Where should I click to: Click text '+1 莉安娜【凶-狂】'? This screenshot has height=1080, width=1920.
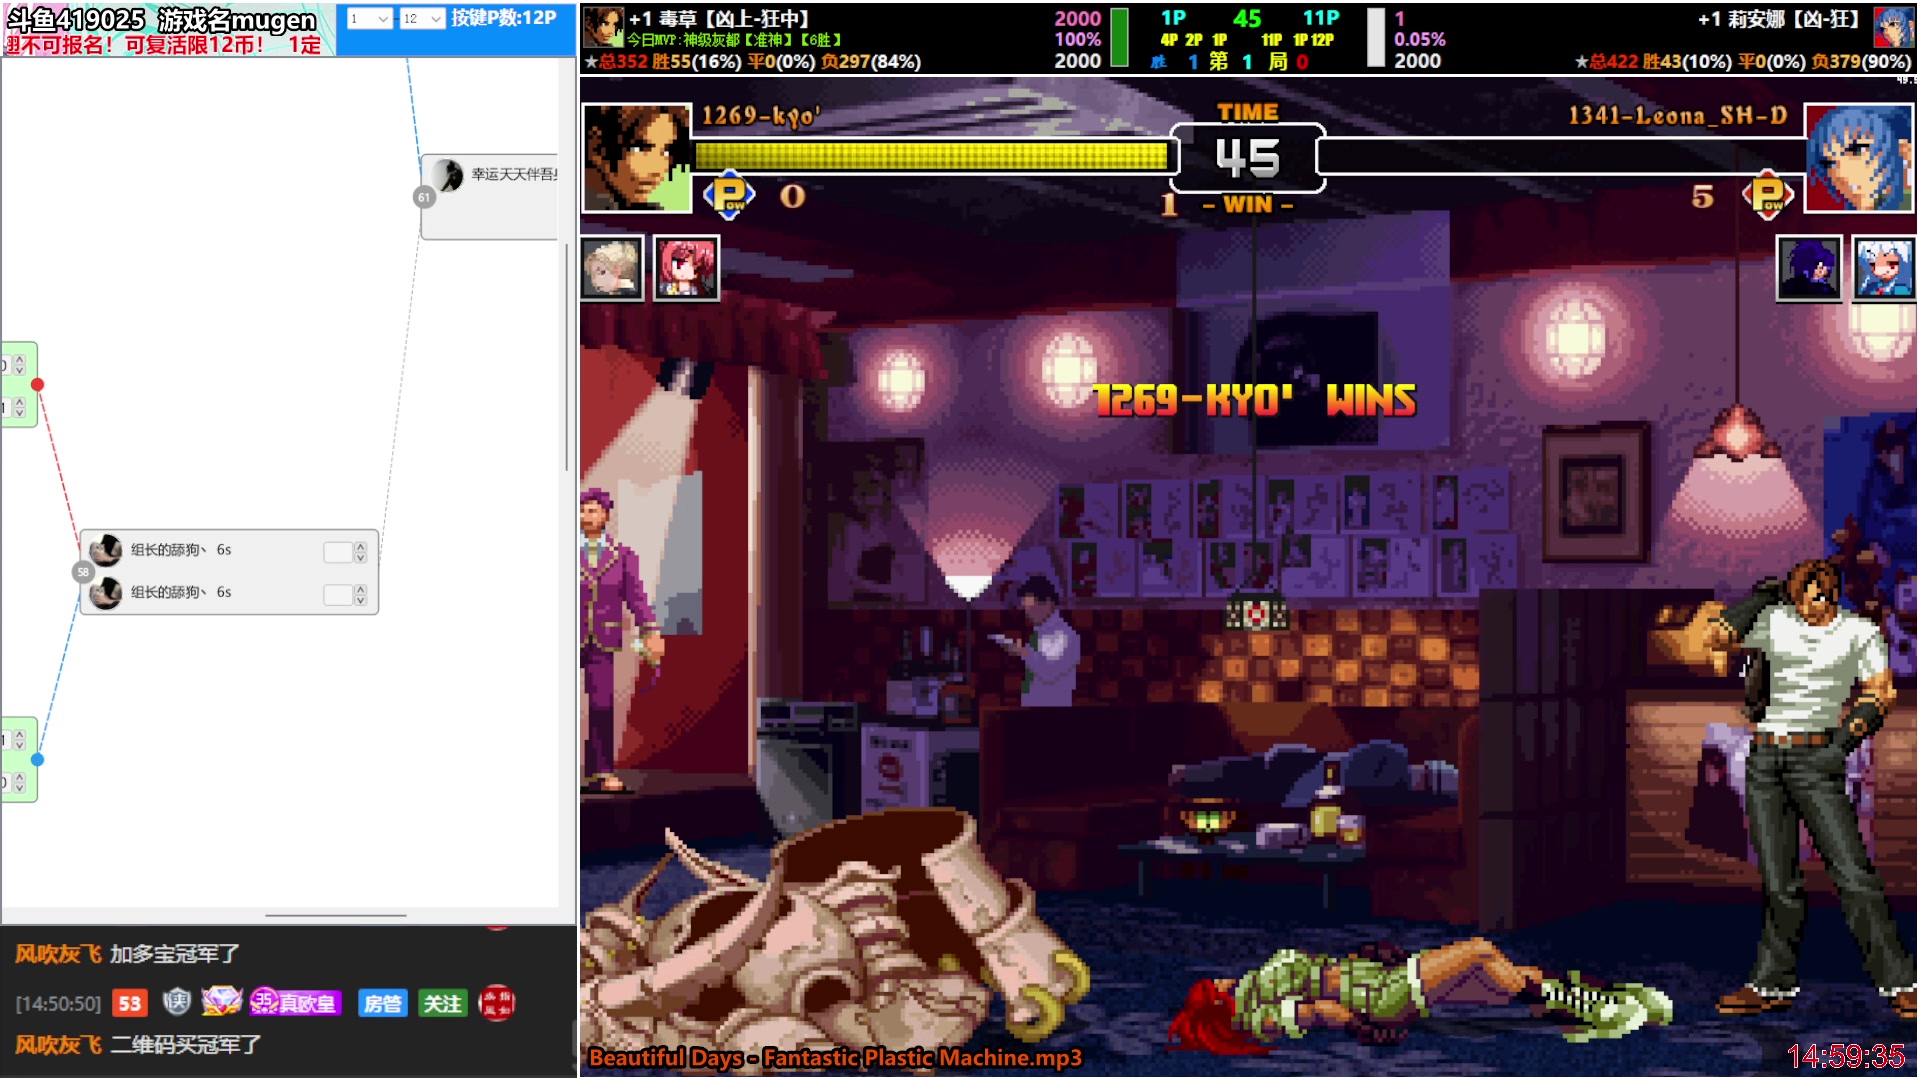(x=1778, y=19)
